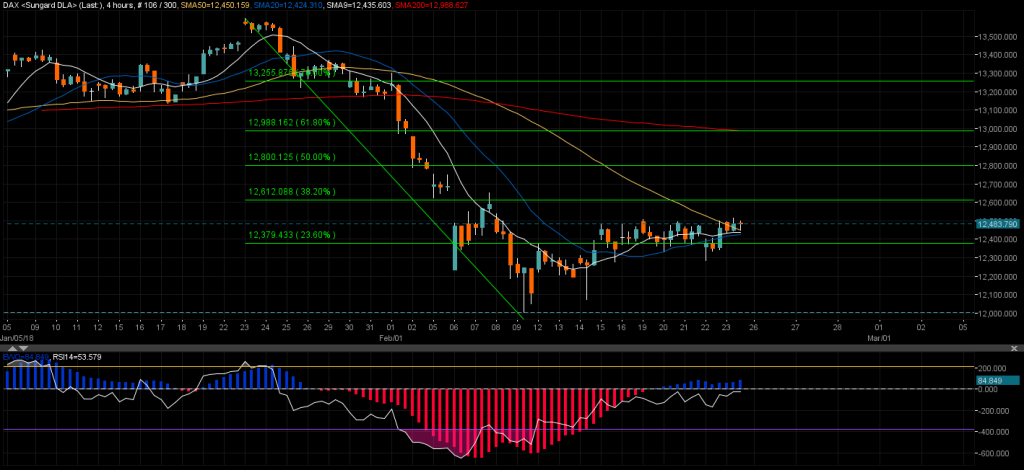Click the Mar/01 date axis label
Viewport: 1024px width, 470px height.
878,339
